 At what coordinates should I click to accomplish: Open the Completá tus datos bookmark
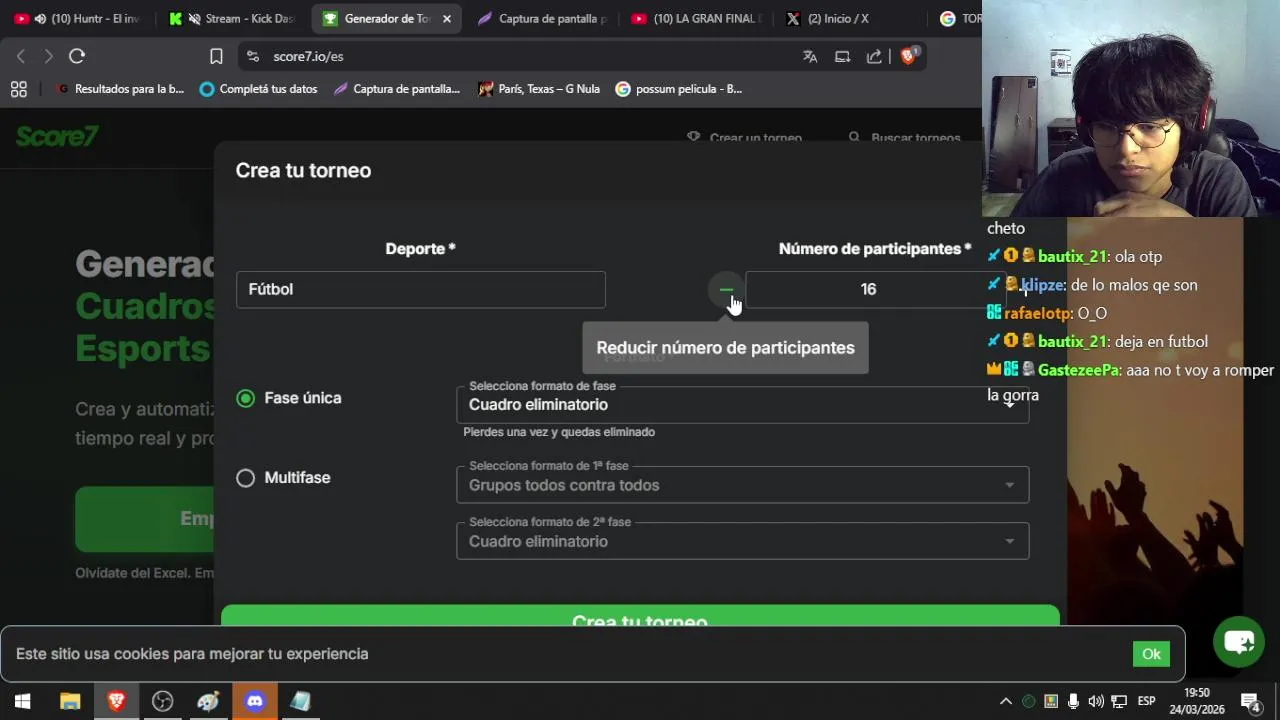(x=258, y=89)
